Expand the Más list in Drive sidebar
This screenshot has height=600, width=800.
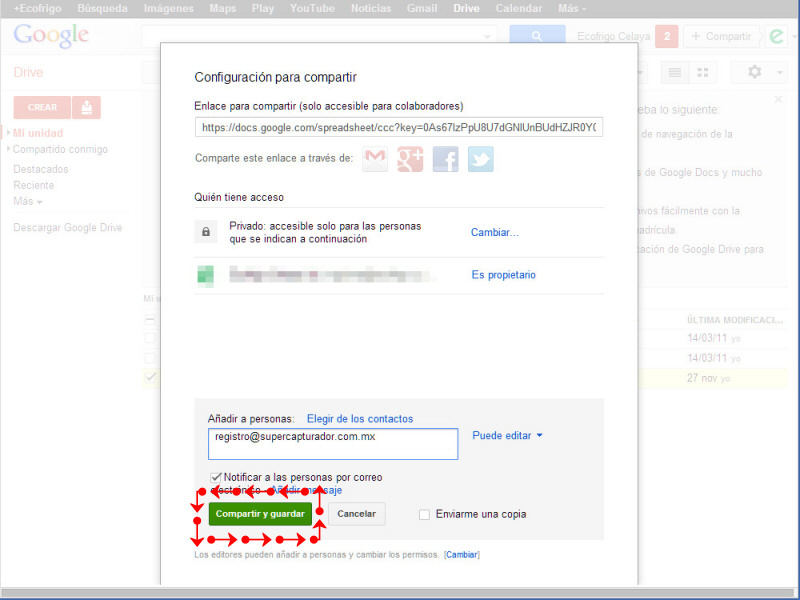coord(28,201)
